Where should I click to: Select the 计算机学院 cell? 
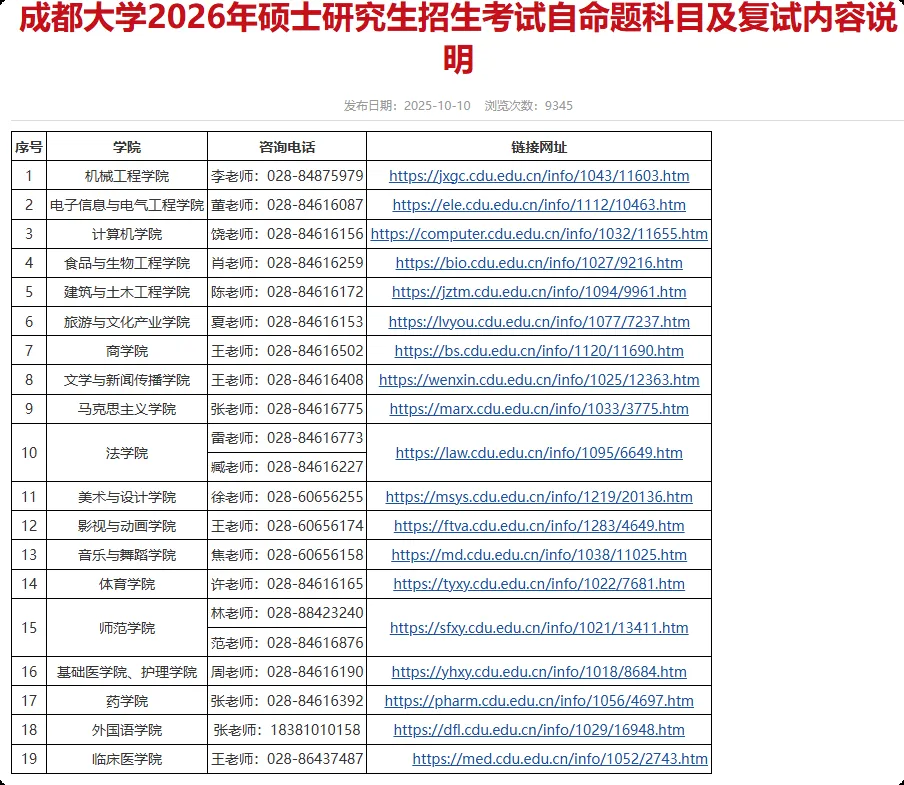127,234
